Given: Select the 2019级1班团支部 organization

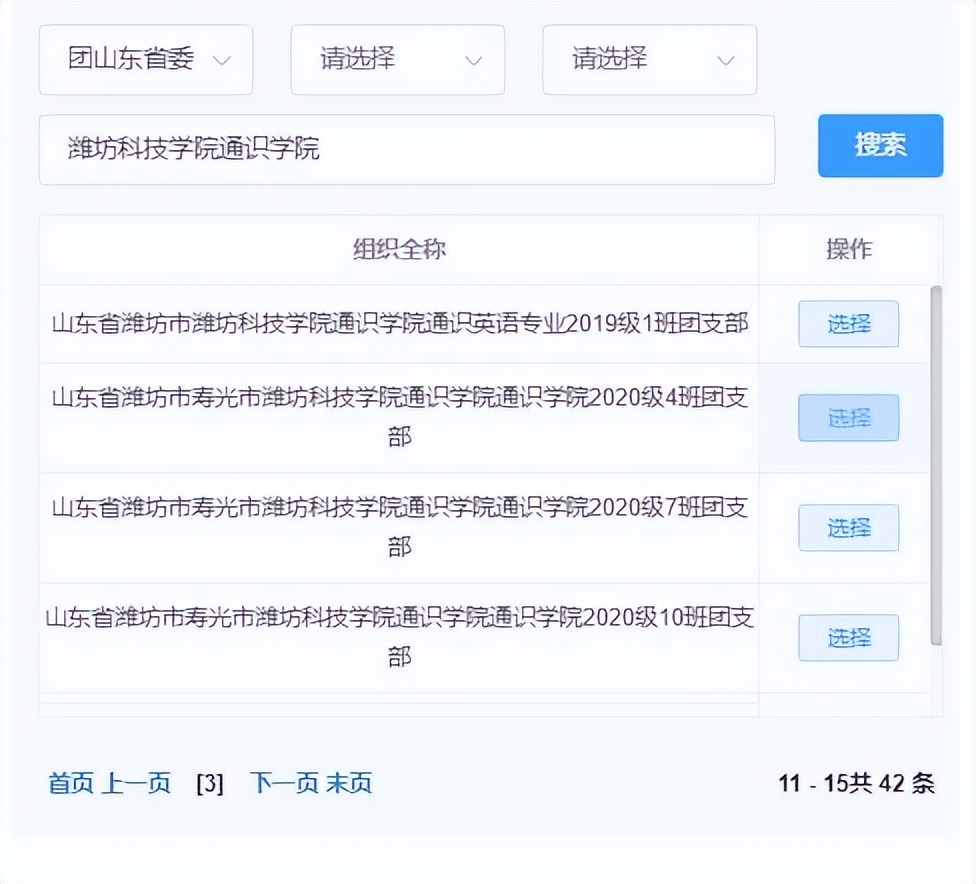Looking at the screenshot, I should (x=848, y=324).
